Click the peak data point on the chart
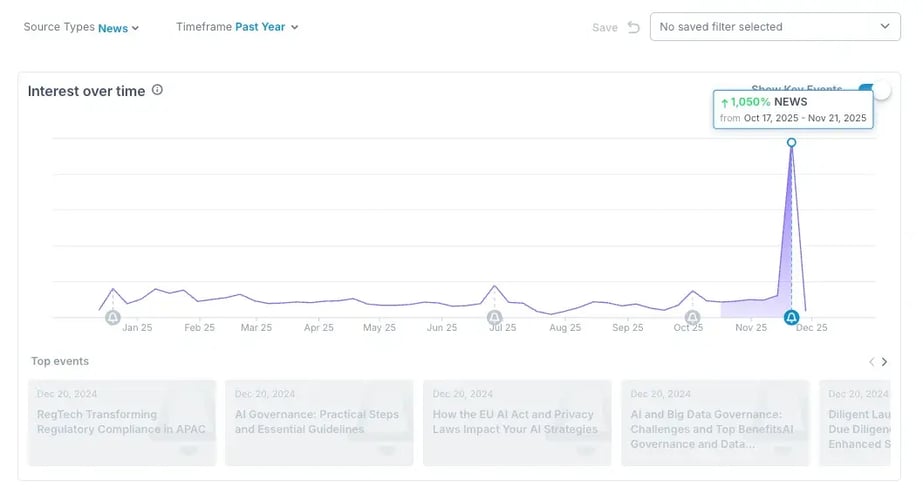The image size is (923, 495). (x=791, y=143)
